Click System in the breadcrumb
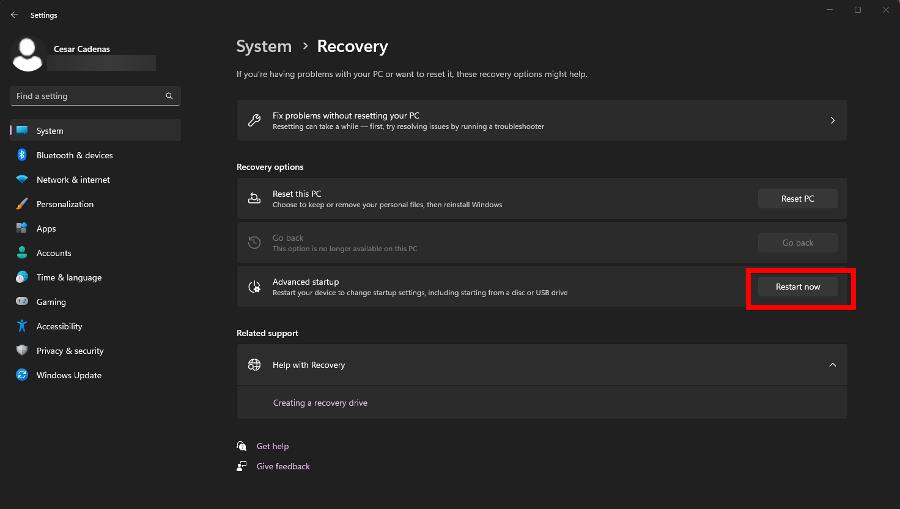The height and width of the screenshot is (509, 900). 264,46
